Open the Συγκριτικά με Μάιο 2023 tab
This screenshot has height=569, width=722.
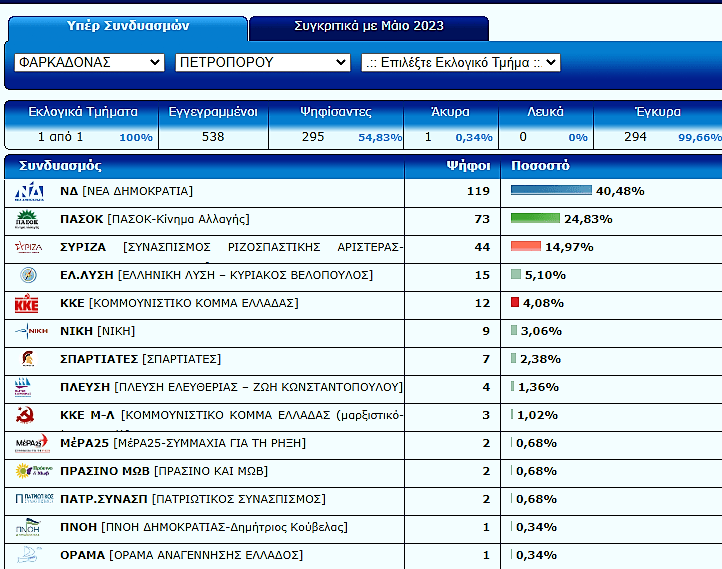[369, 26]
